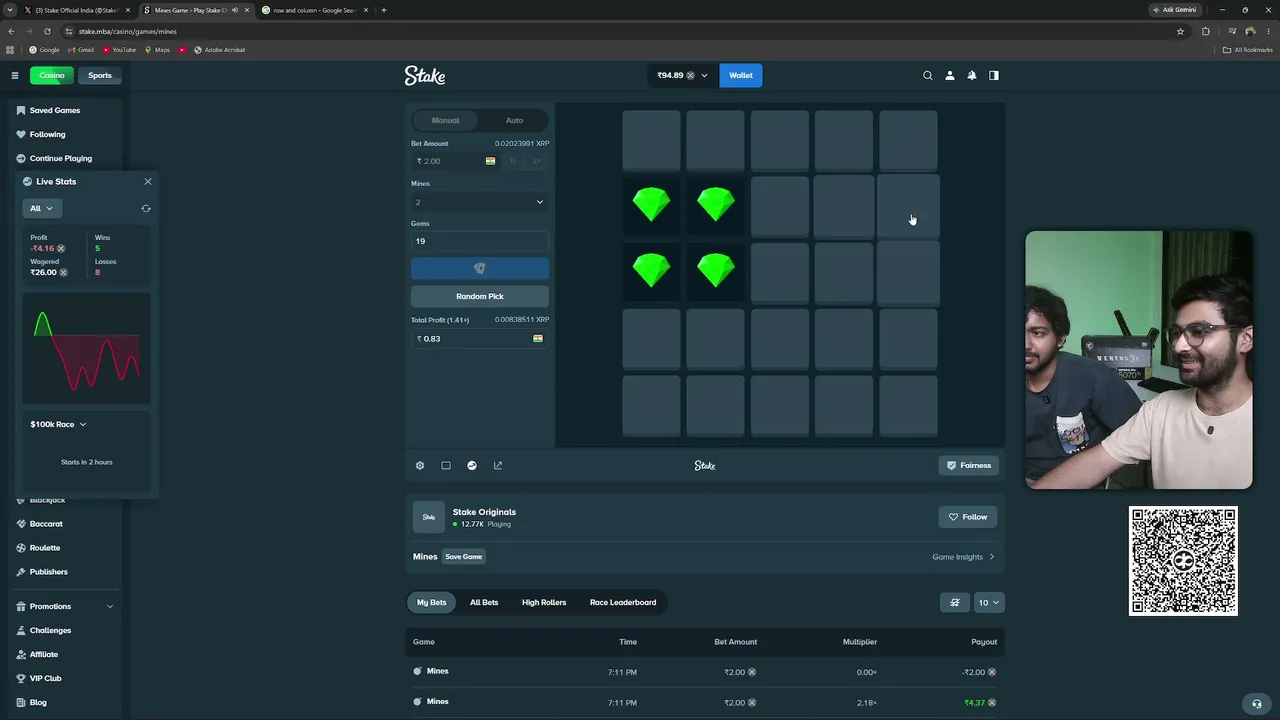Switch to My Bets tab
Image resolution: width=1280 pixels, height=720 pixels.
(432, 602)
